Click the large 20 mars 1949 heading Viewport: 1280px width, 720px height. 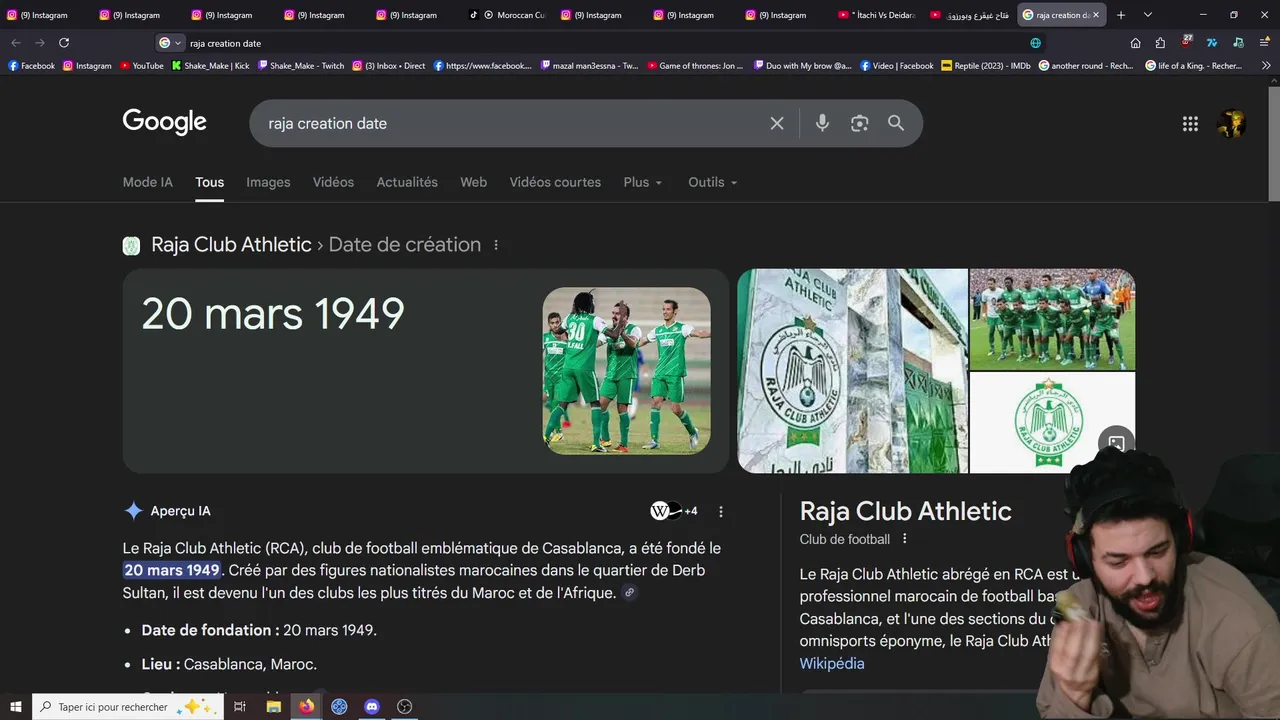[273, 314]
